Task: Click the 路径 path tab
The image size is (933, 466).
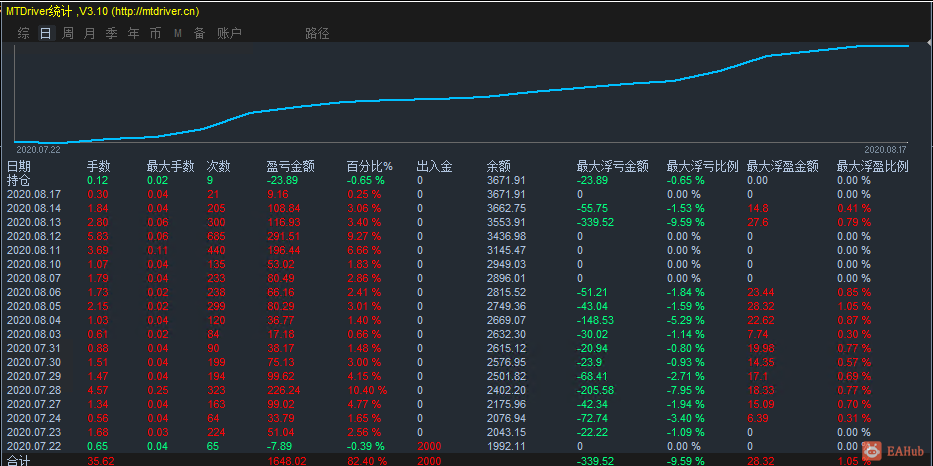Action: pos(317,33)
